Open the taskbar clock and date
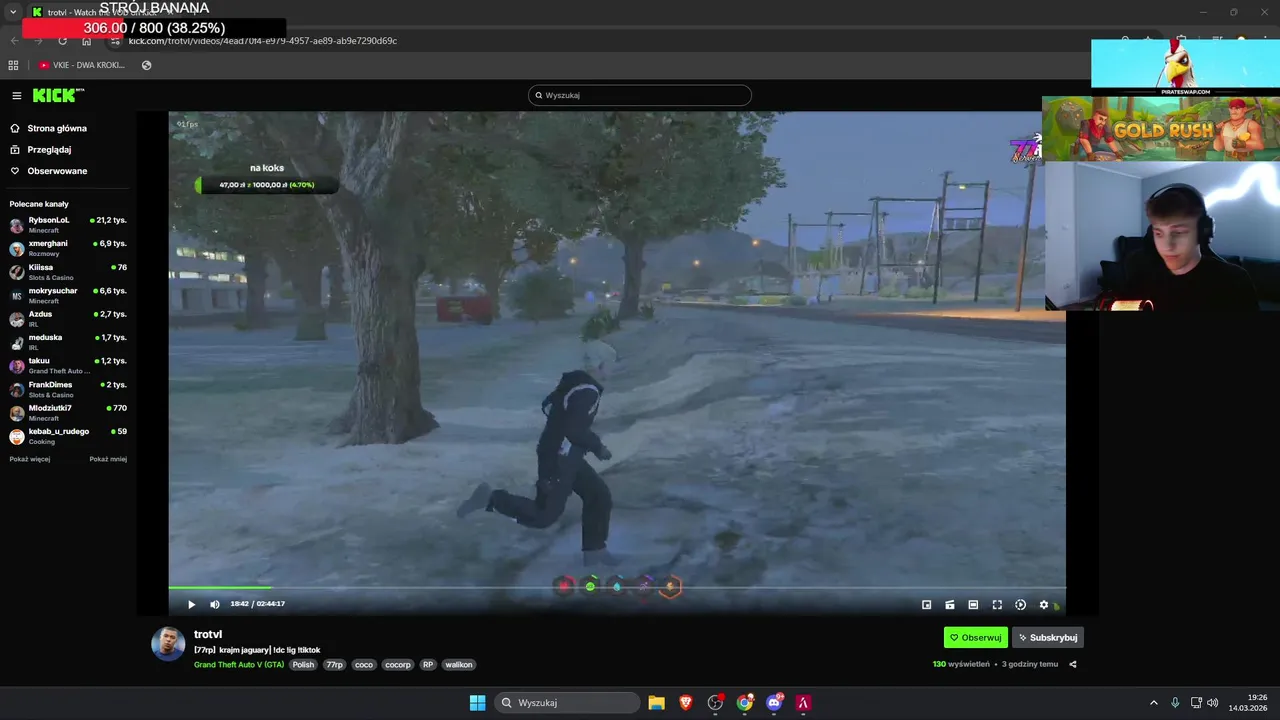Screen dimensions: 1280x720 [x=1248, y=703]
